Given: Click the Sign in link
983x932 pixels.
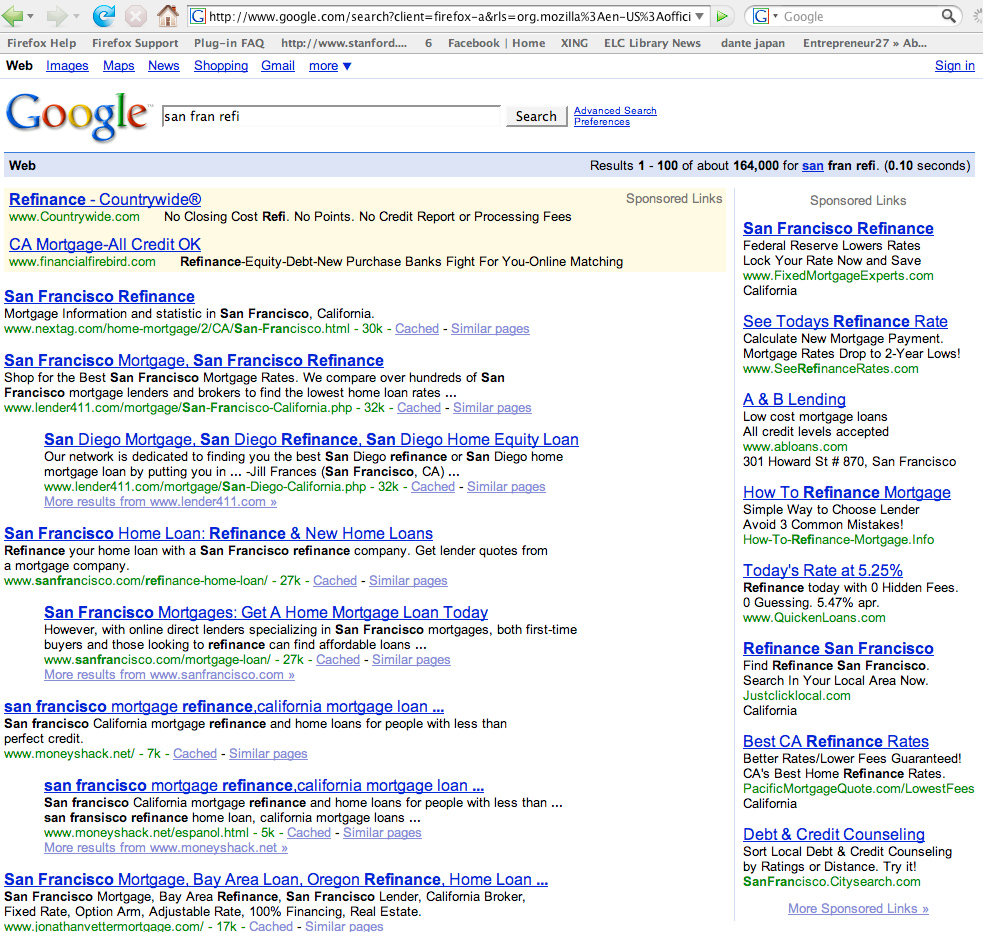Looking at the screenshot, I should 954,66.
